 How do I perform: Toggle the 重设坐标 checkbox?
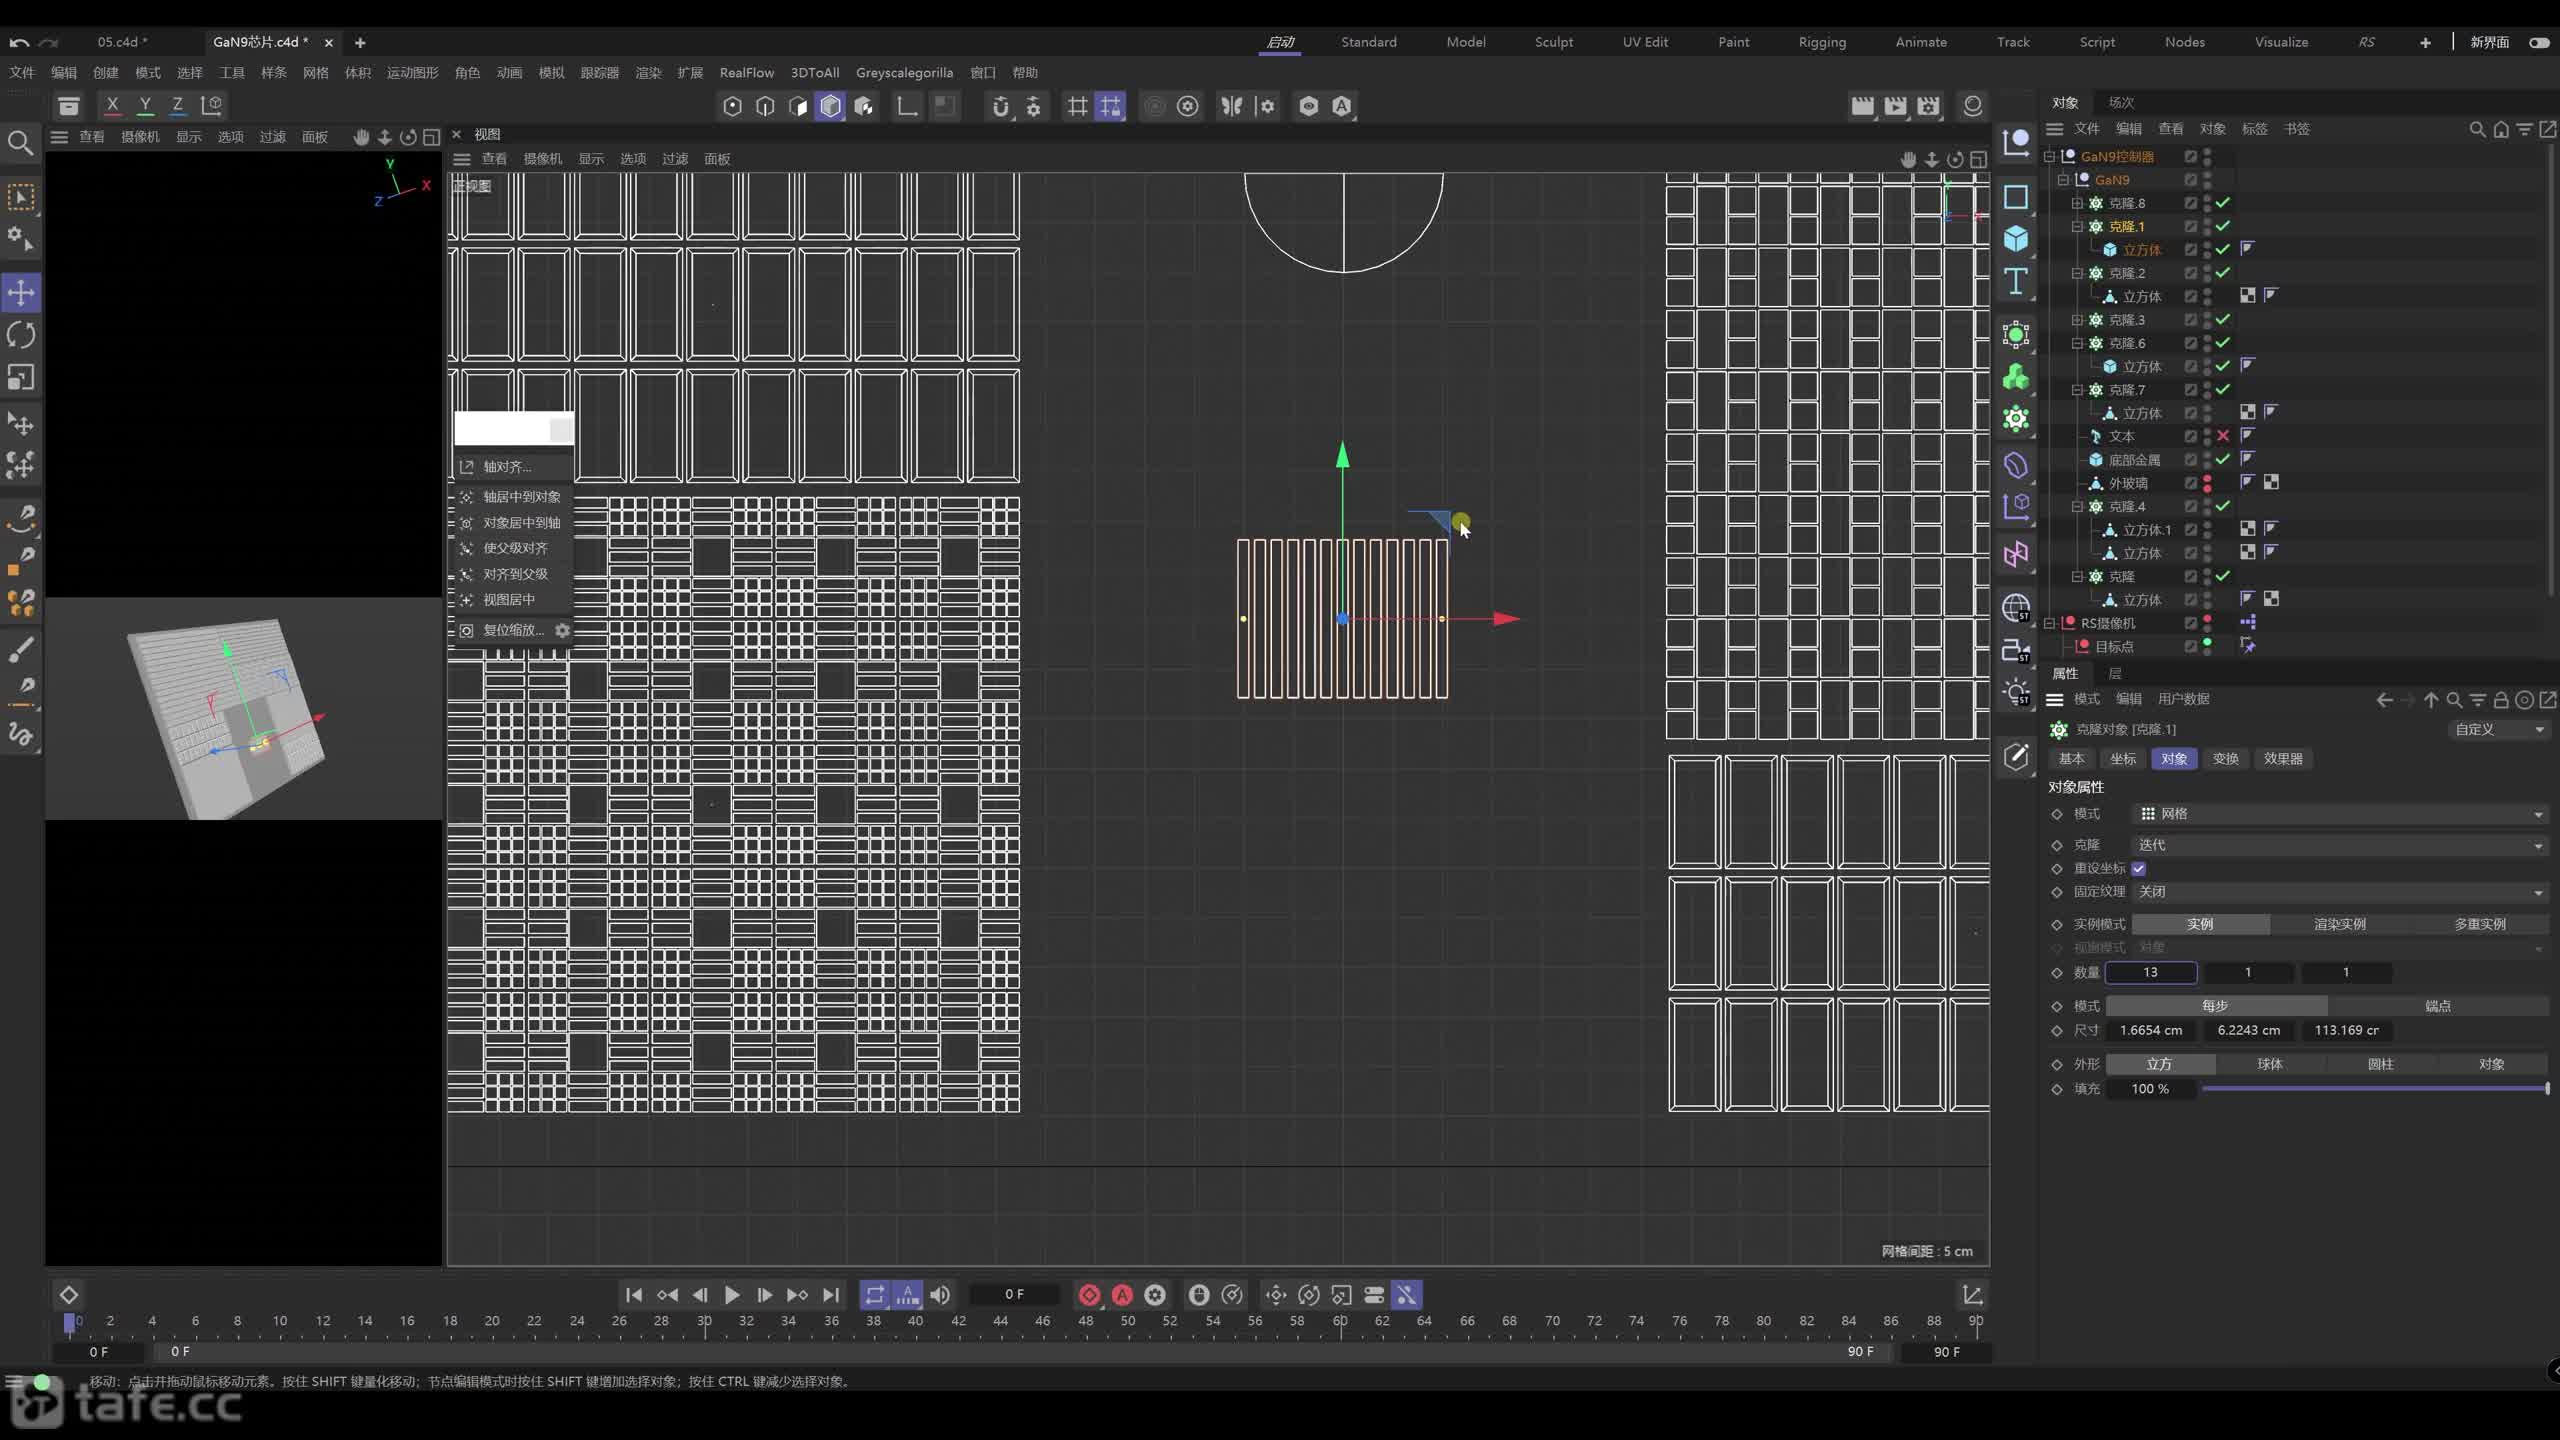[2138, 868]
